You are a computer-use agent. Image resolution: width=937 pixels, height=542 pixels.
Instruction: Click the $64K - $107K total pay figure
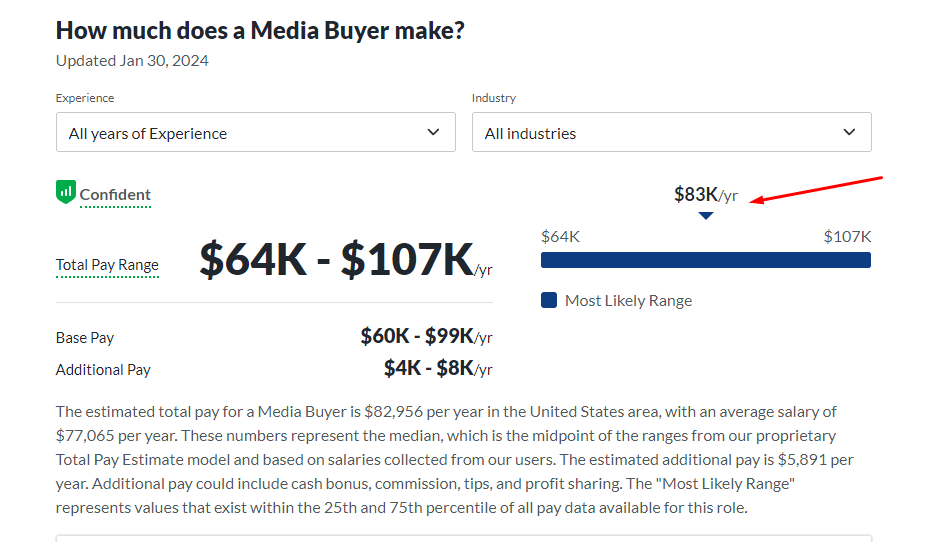pos(346,259)
